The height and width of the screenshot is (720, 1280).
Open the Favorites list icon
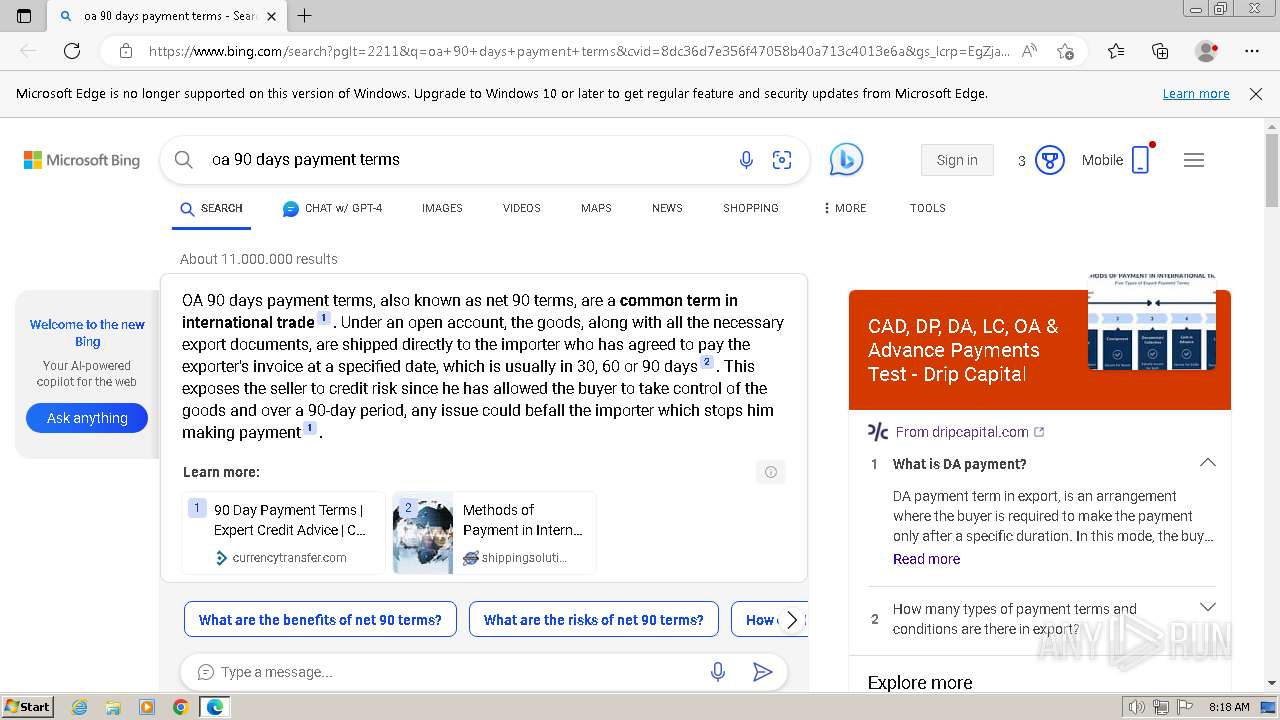pos(1116,51)
